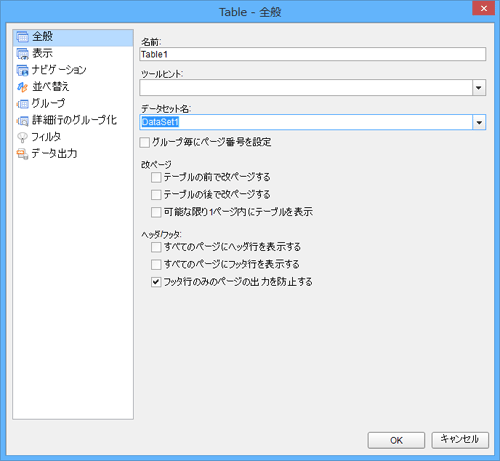Click the キャンセル cancel button
500x461 pixels.
point(460,440)
